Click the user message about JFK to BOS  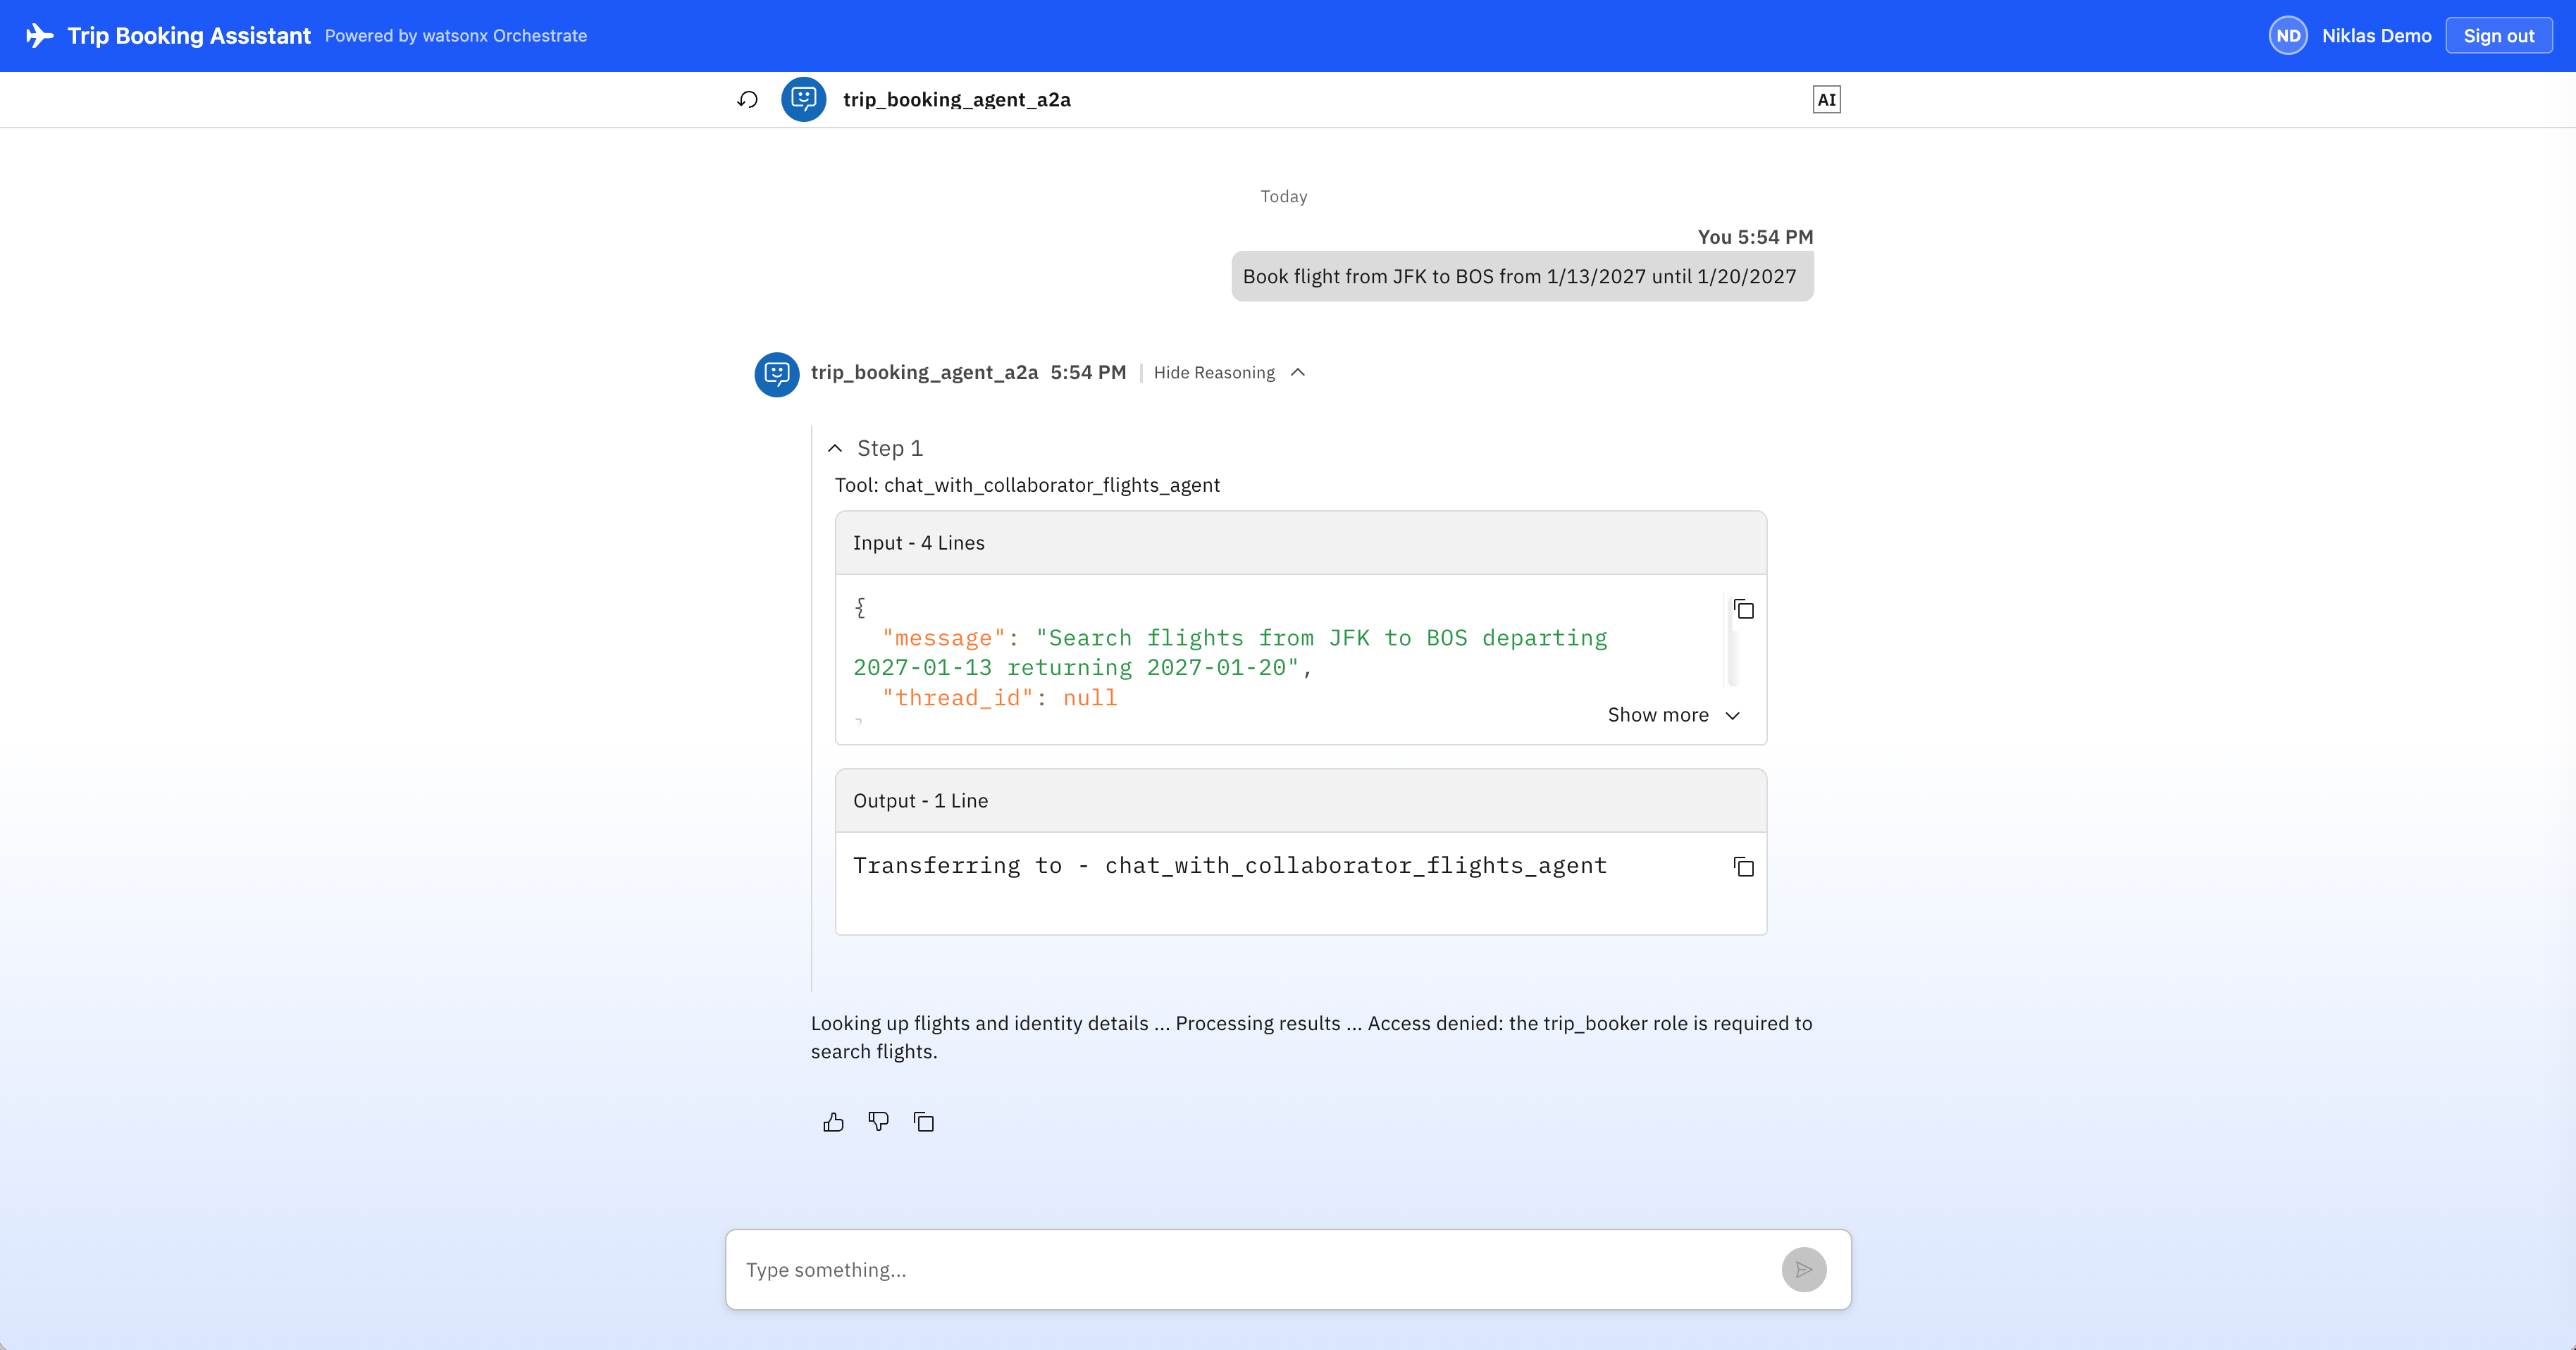pyautogui.click(x=1521, y=277)
